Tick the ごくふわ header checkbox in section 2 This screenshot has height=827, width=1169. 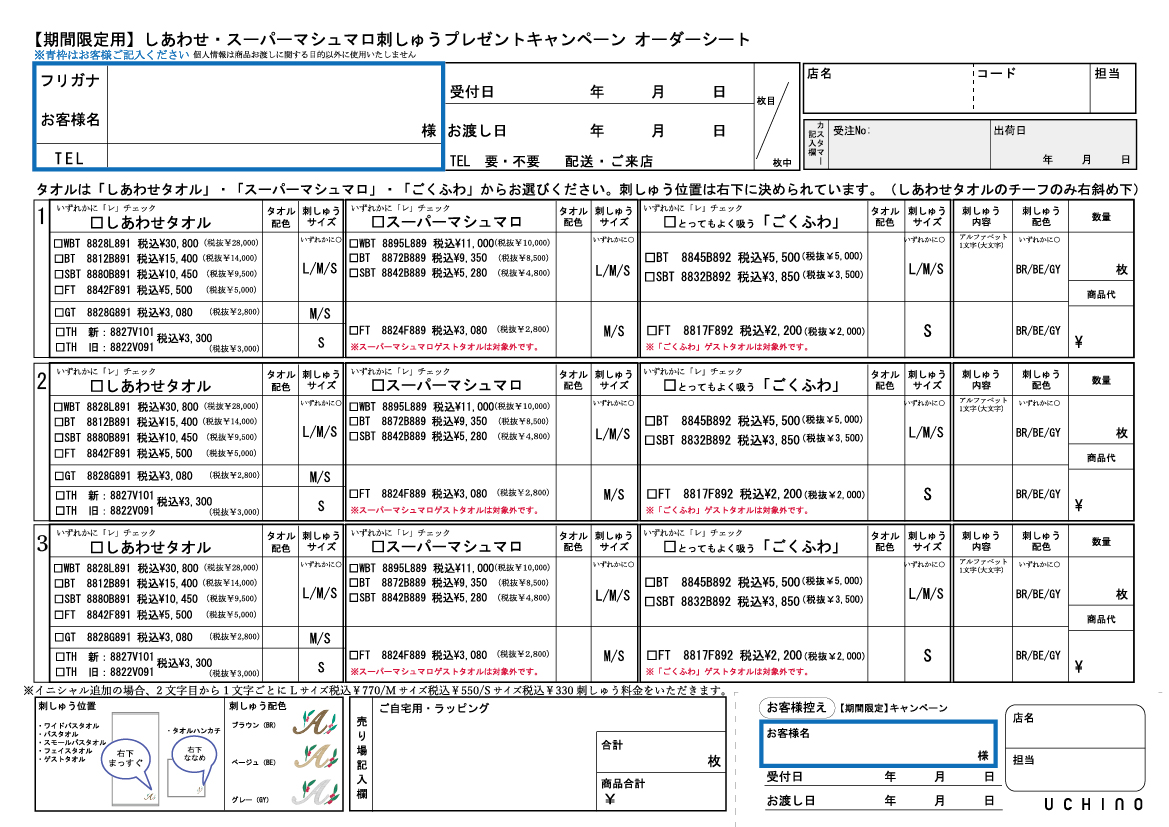pyautogui.click(x=671, y=385)
